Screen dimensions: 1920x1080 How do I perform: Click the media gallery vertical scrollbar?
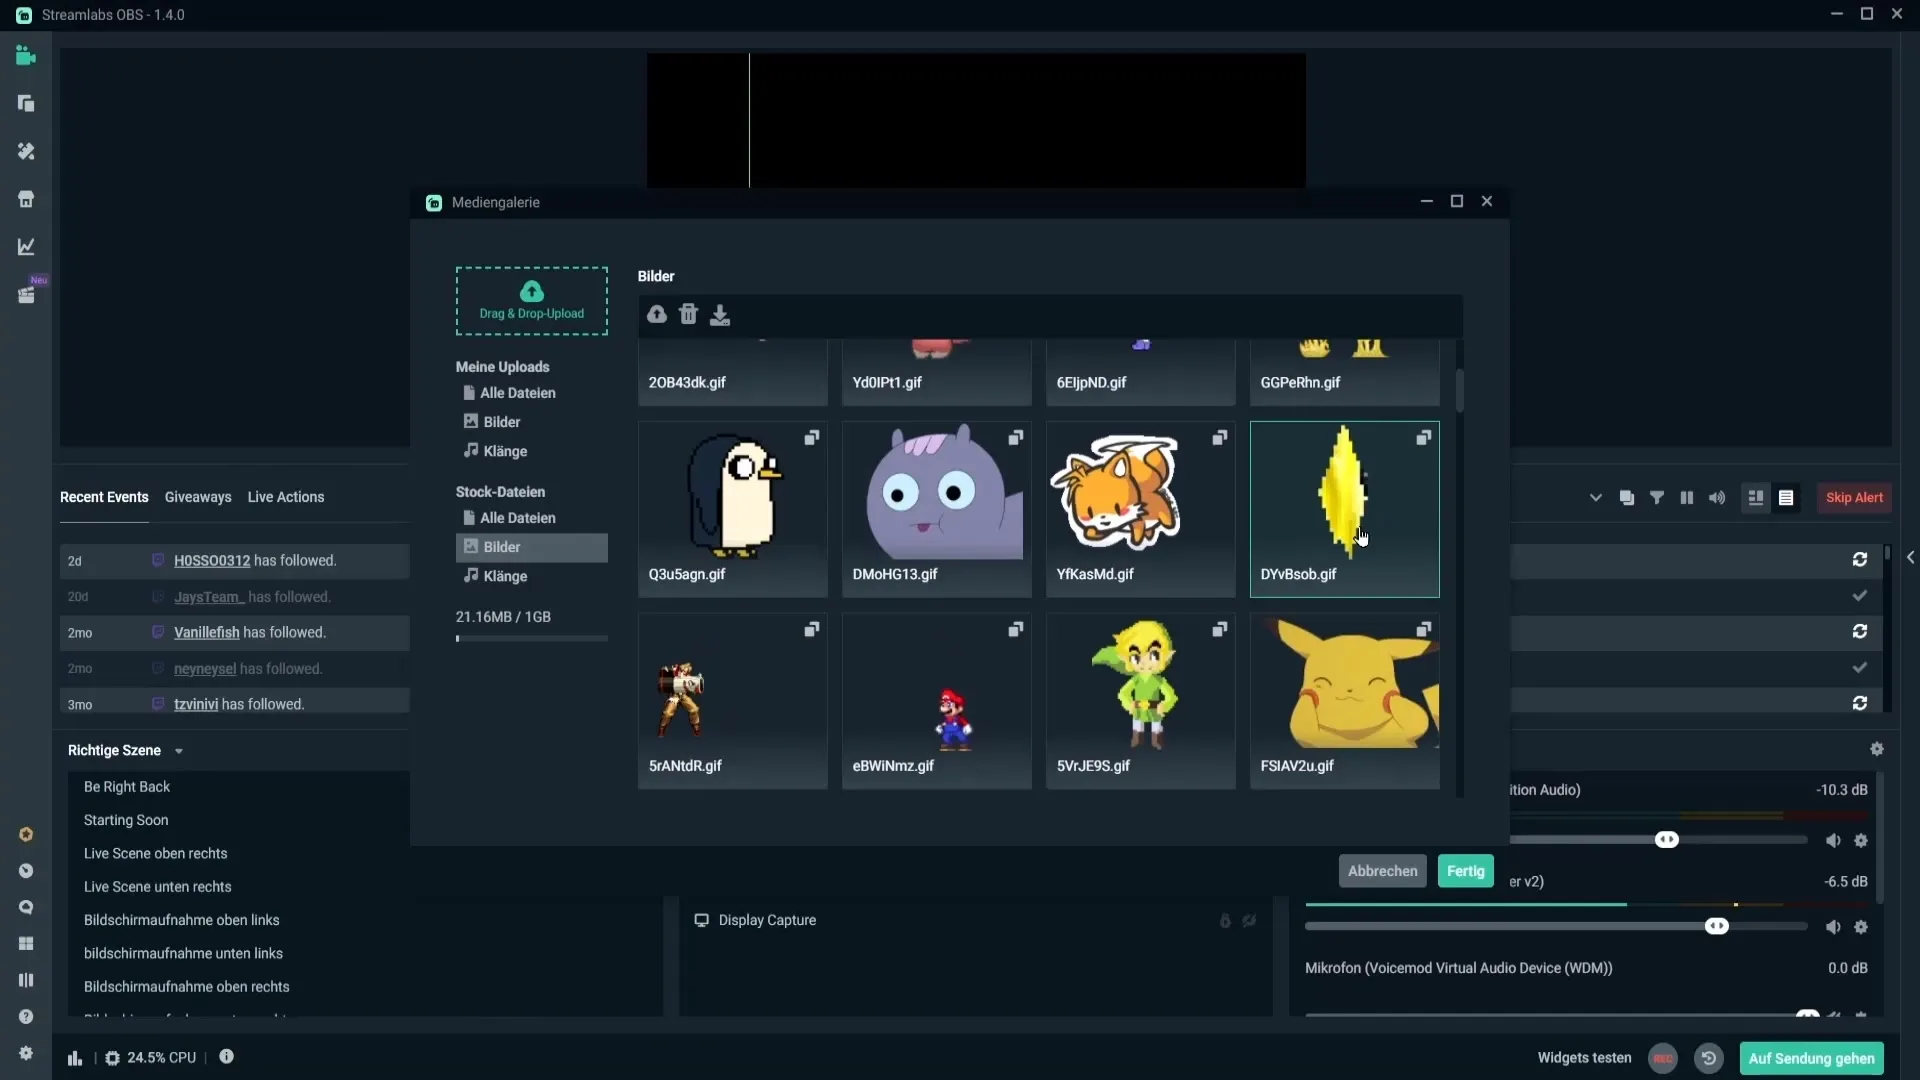point(1460,391)
